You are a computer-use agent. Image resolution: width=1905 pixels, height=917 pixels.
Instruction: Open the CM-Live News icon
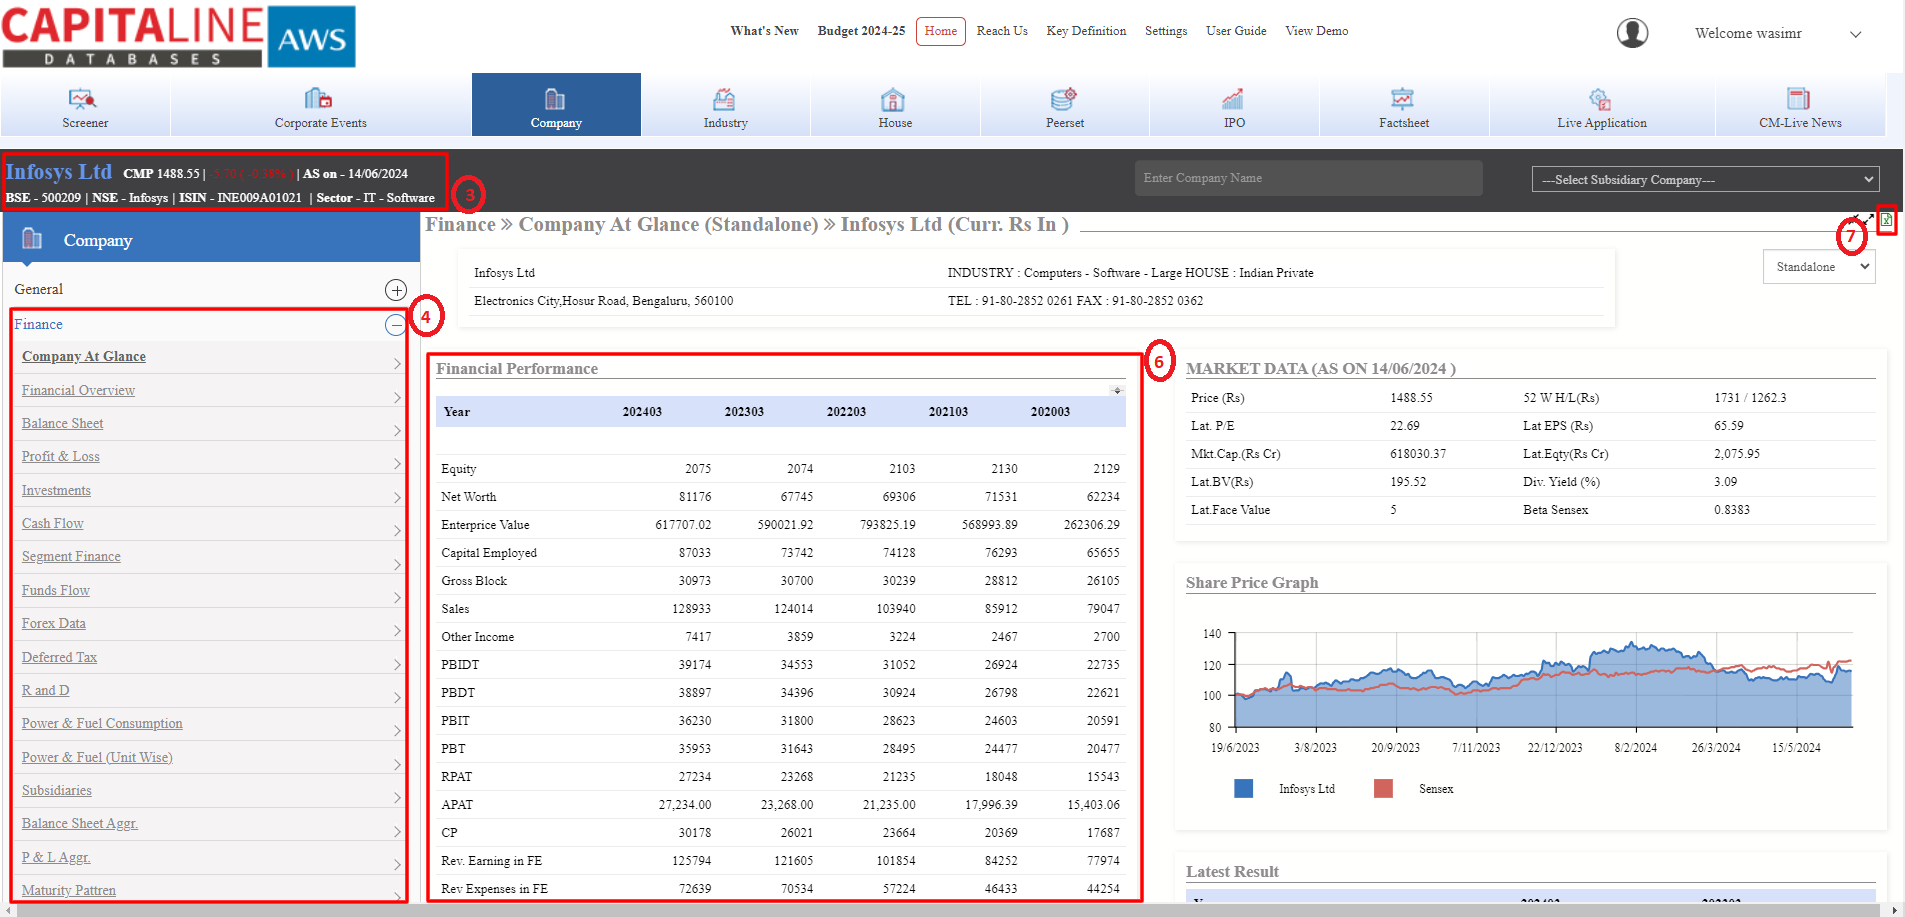pyautogui.click(x=1799, y=98)
